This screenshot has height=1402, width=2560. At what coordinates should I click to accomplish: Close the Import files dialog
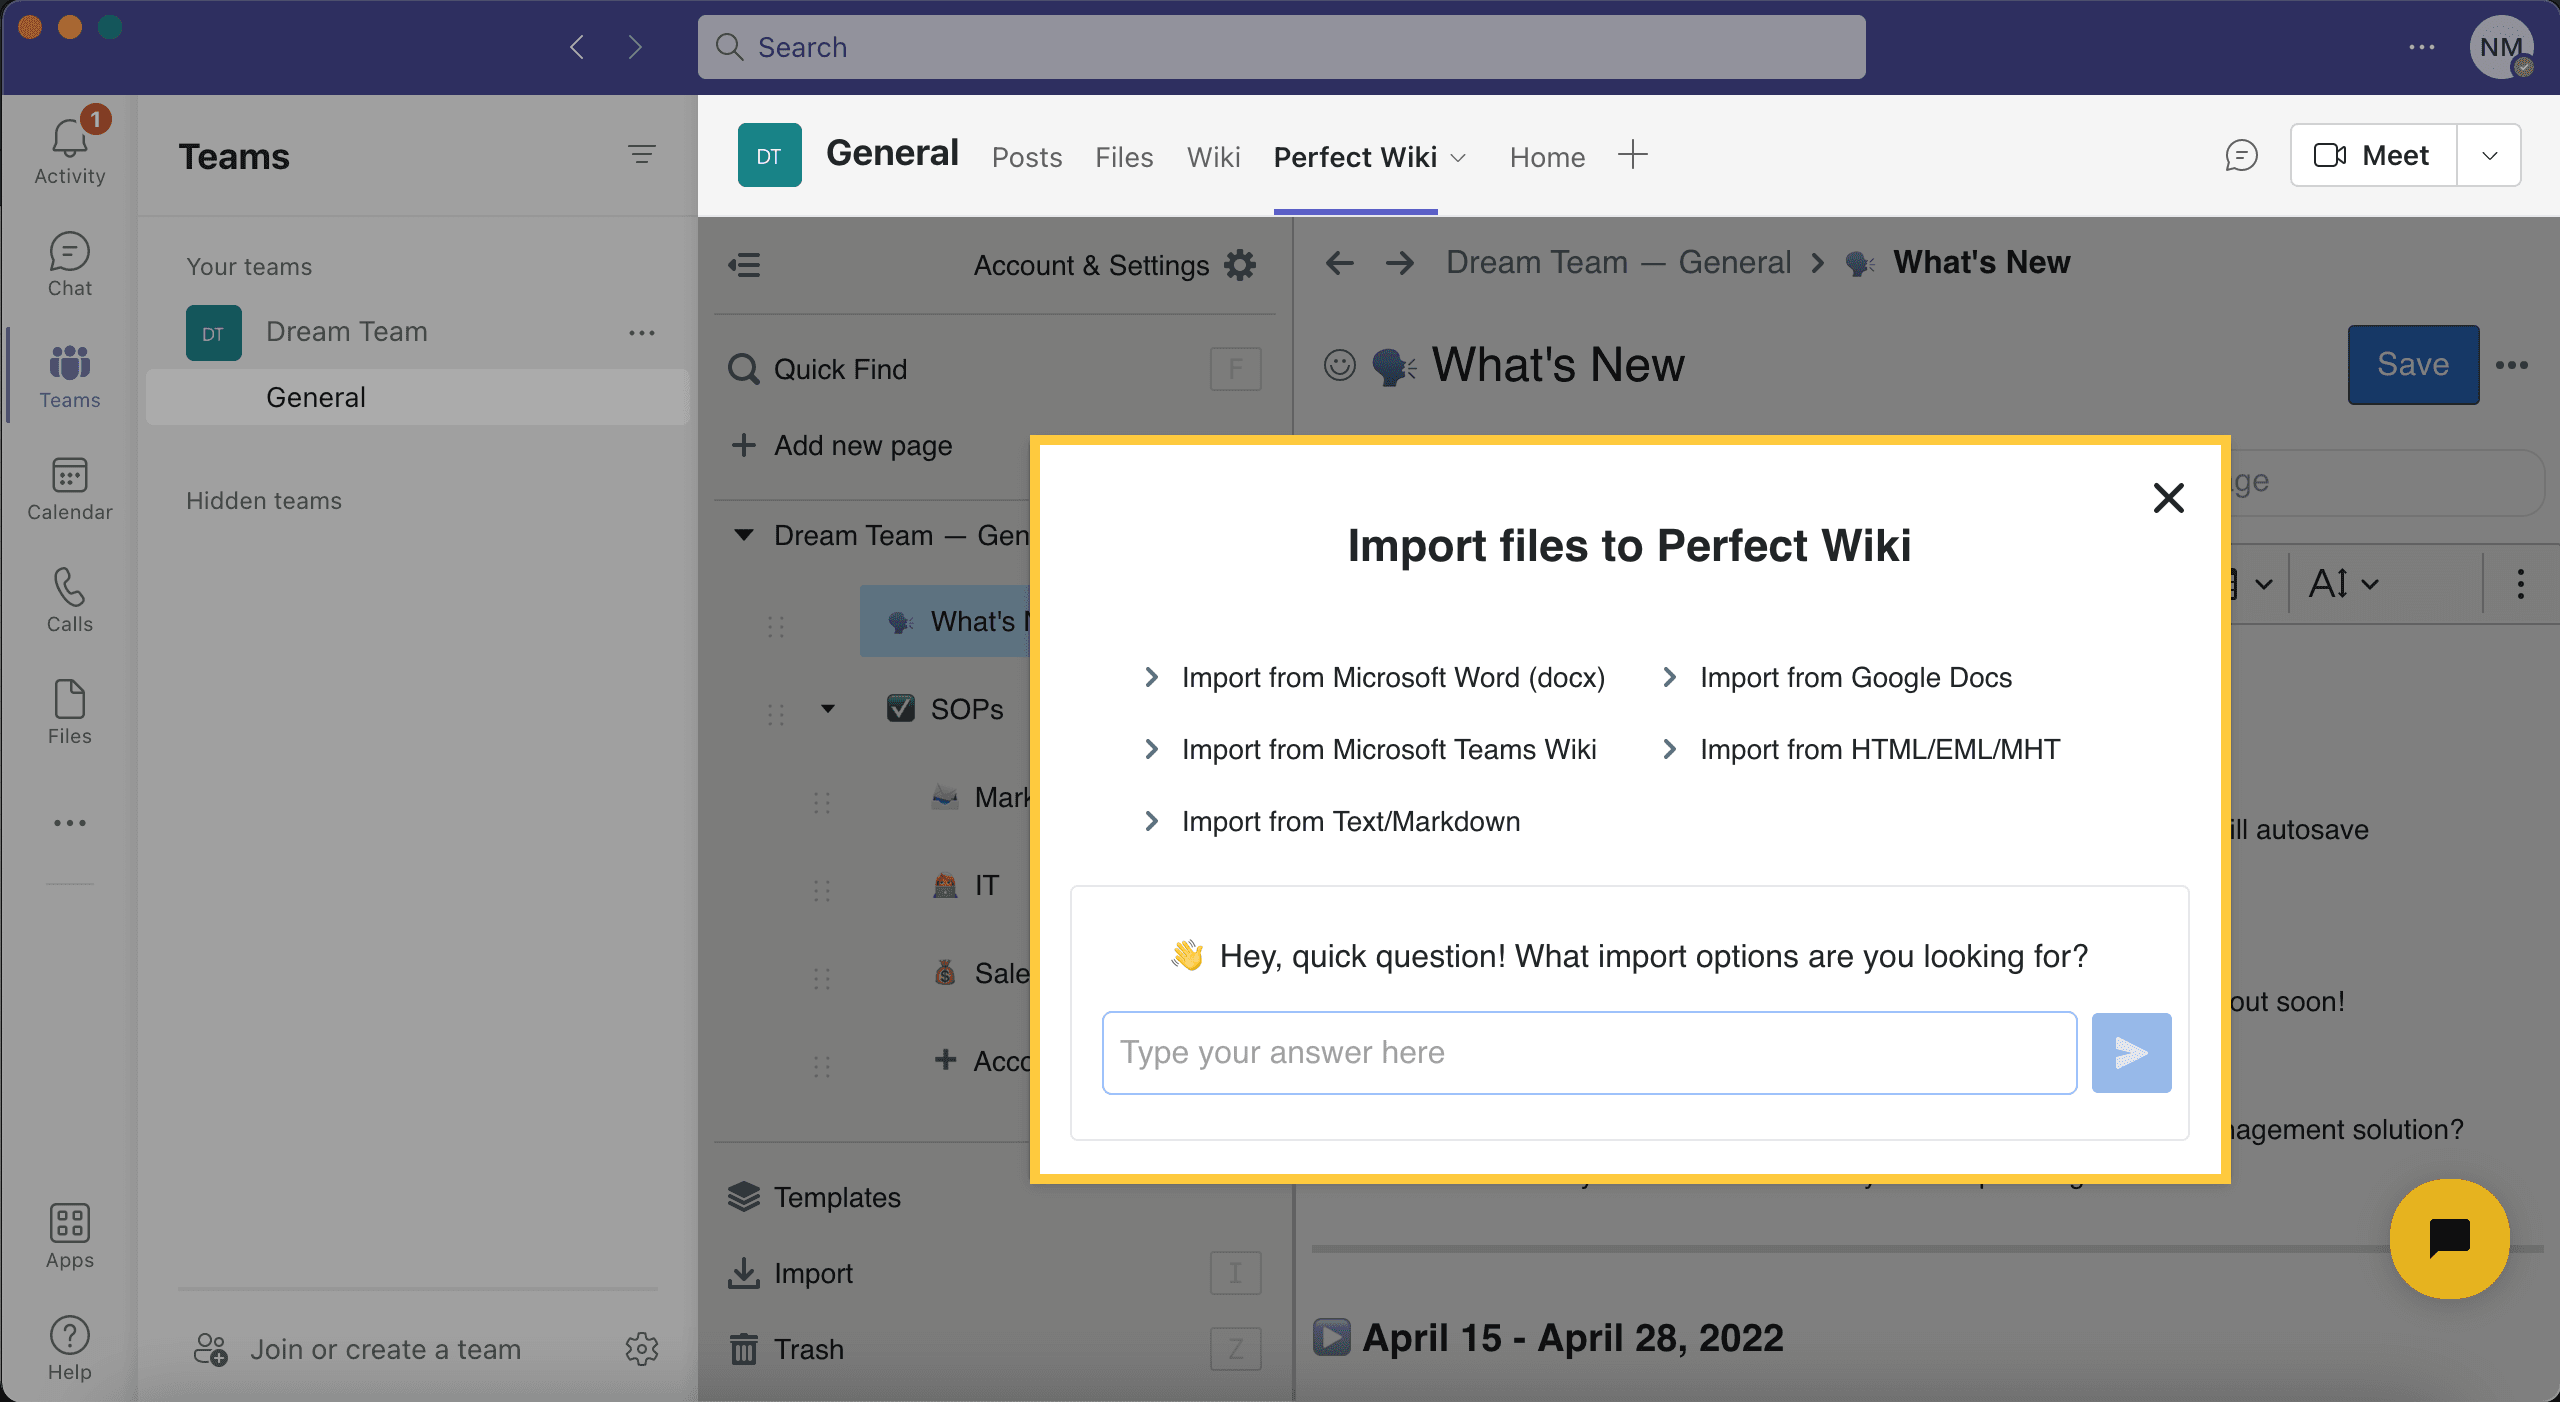[x=2168, y=497]
